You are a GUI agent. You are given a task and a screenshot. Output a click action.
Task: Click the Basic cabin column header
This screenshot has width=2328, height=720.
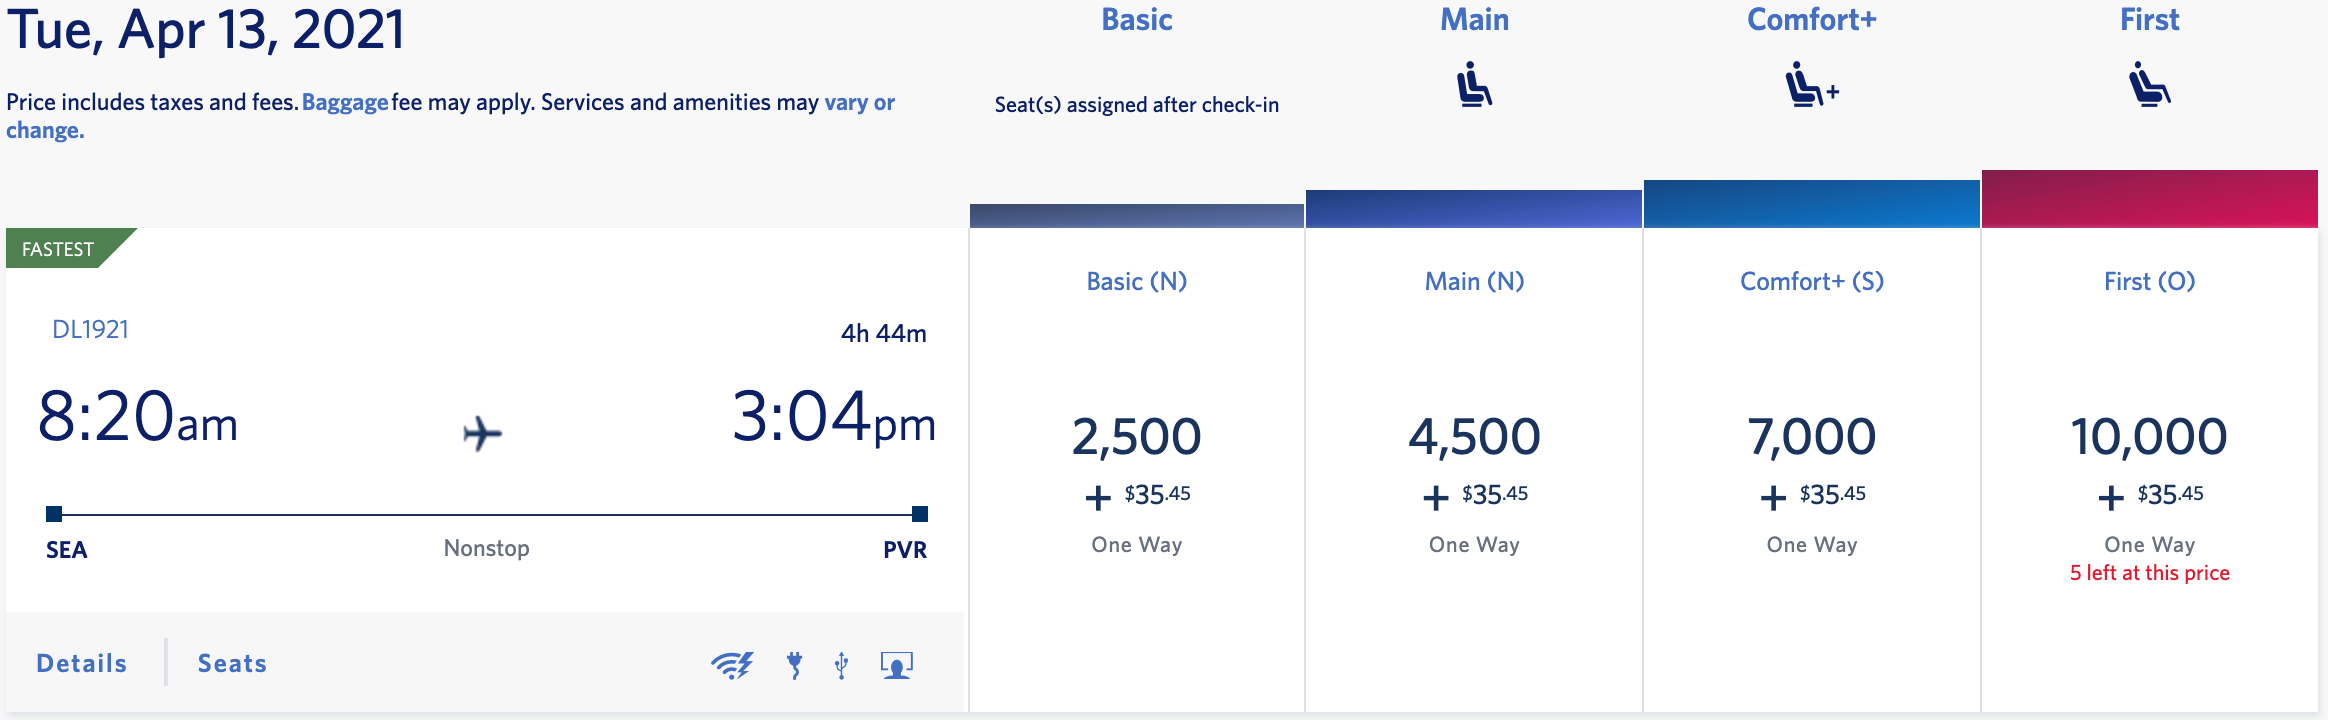1136,20
